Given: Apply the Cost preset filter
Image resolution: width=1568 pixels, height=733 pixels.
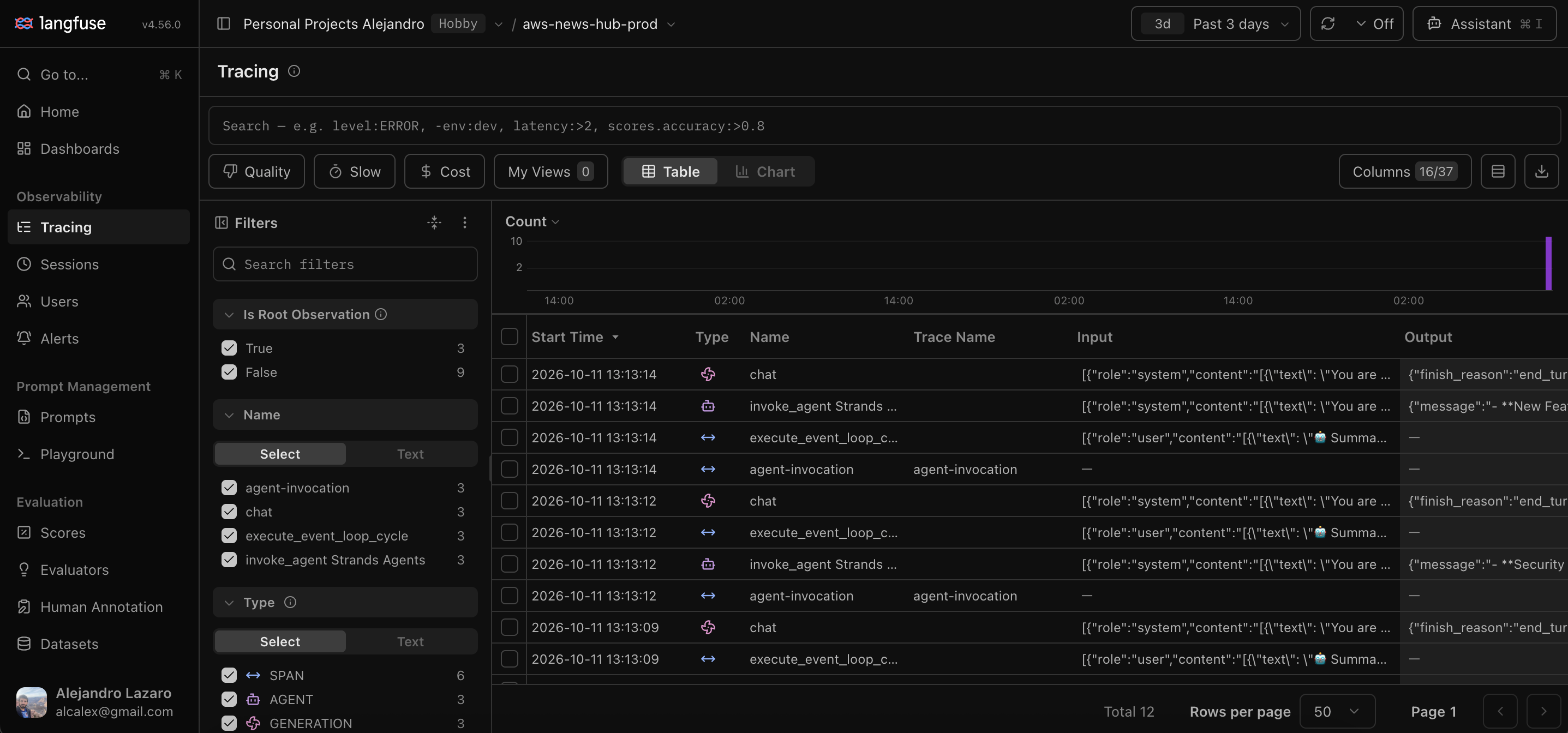Looking at the screenshot, I should point(444,171).
